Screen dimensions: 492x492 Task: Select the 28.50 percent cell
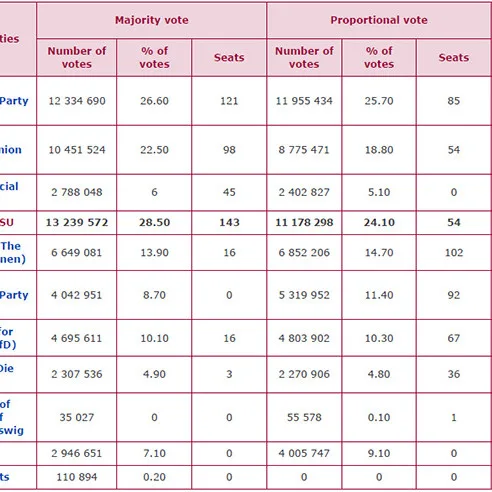click(x=154, y=222)
